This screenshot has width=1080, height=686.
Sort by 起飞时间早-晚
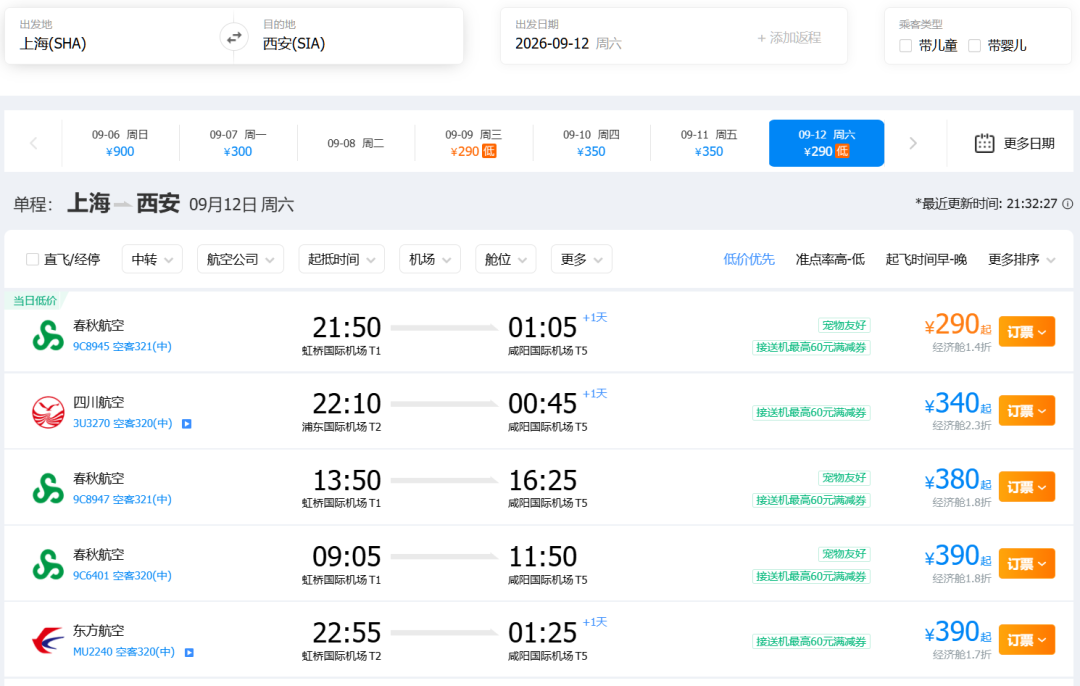point(926,260)
